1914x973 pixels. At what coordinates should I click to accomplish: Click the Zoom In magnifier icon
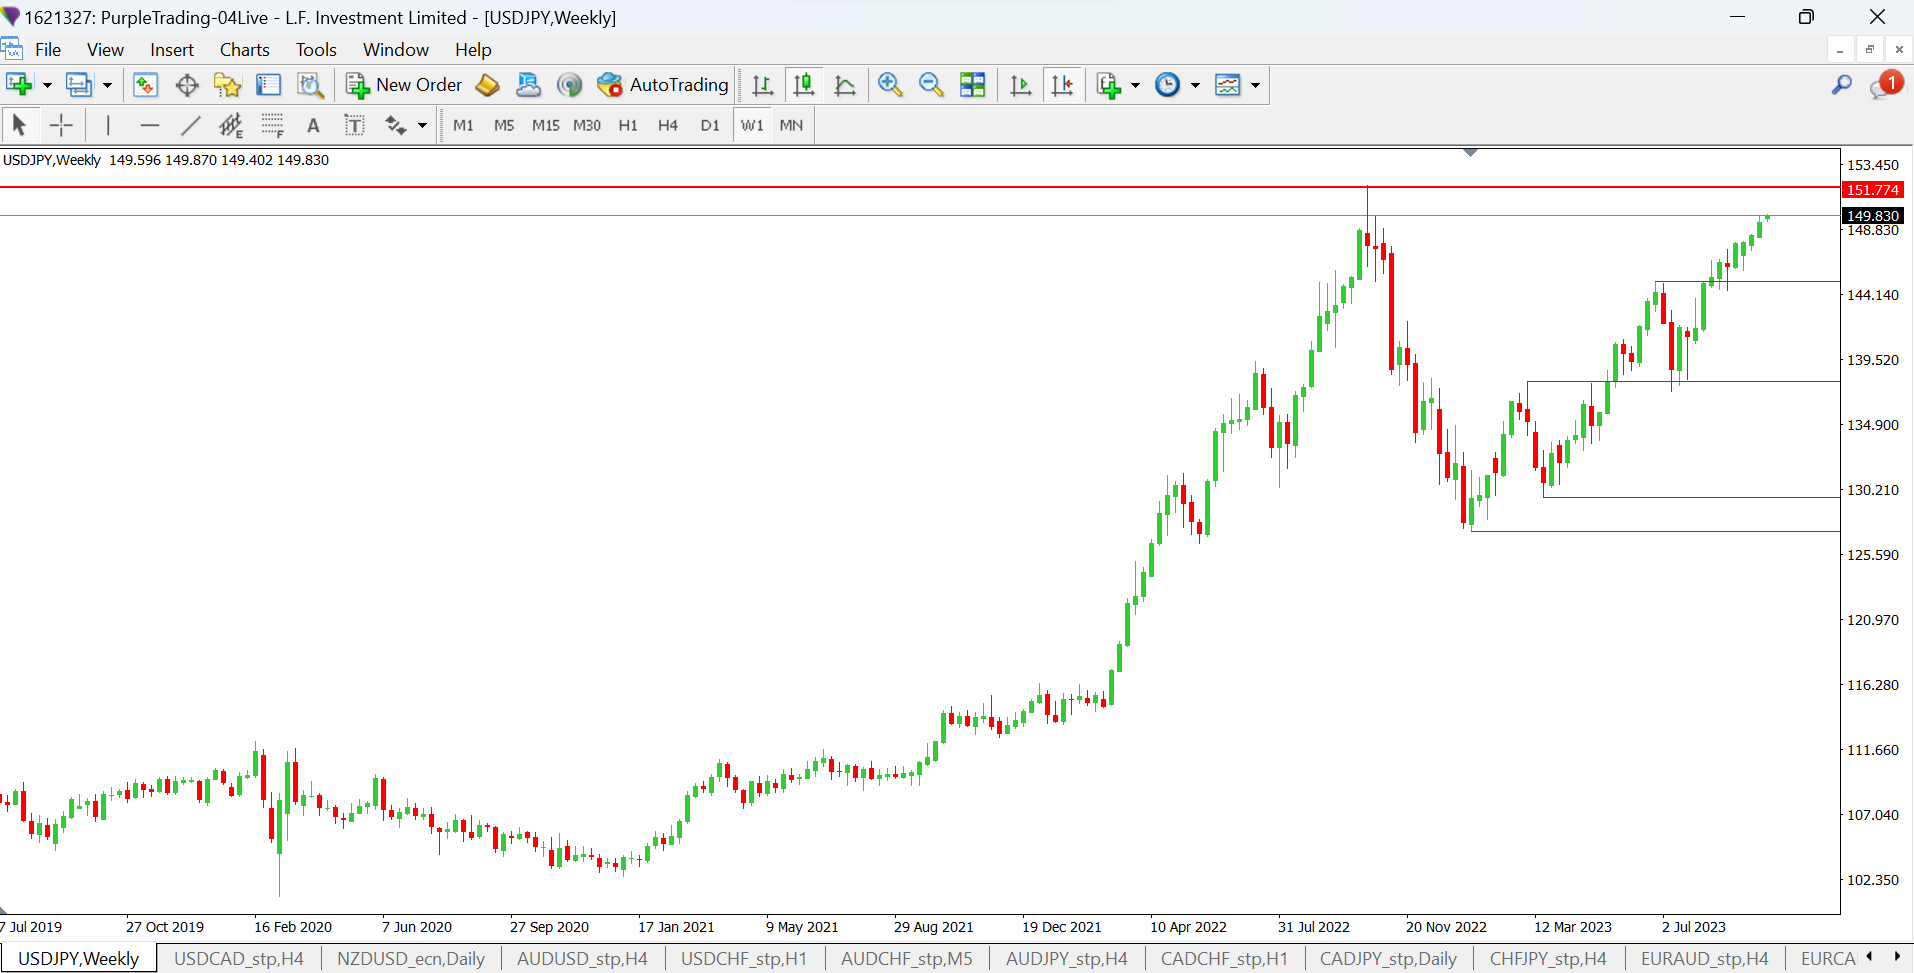click(x=889, y=85)
